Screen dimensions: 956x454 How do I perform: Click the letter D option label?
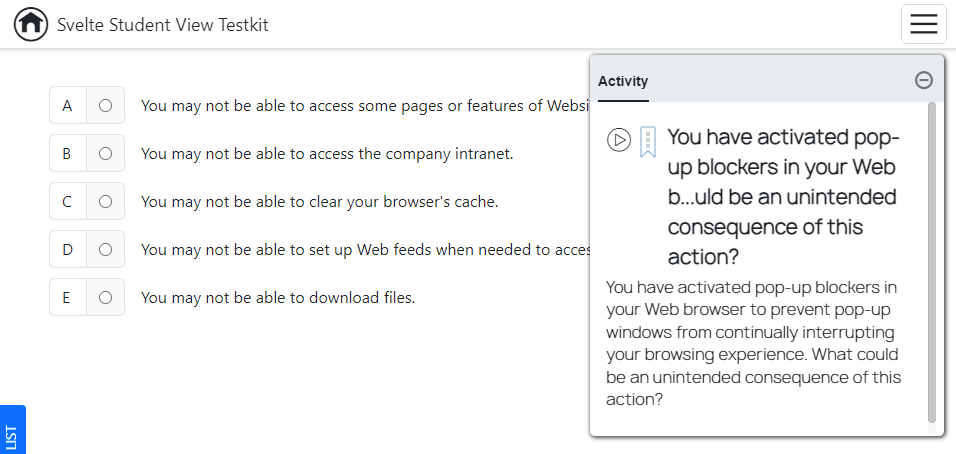point(68,249)
